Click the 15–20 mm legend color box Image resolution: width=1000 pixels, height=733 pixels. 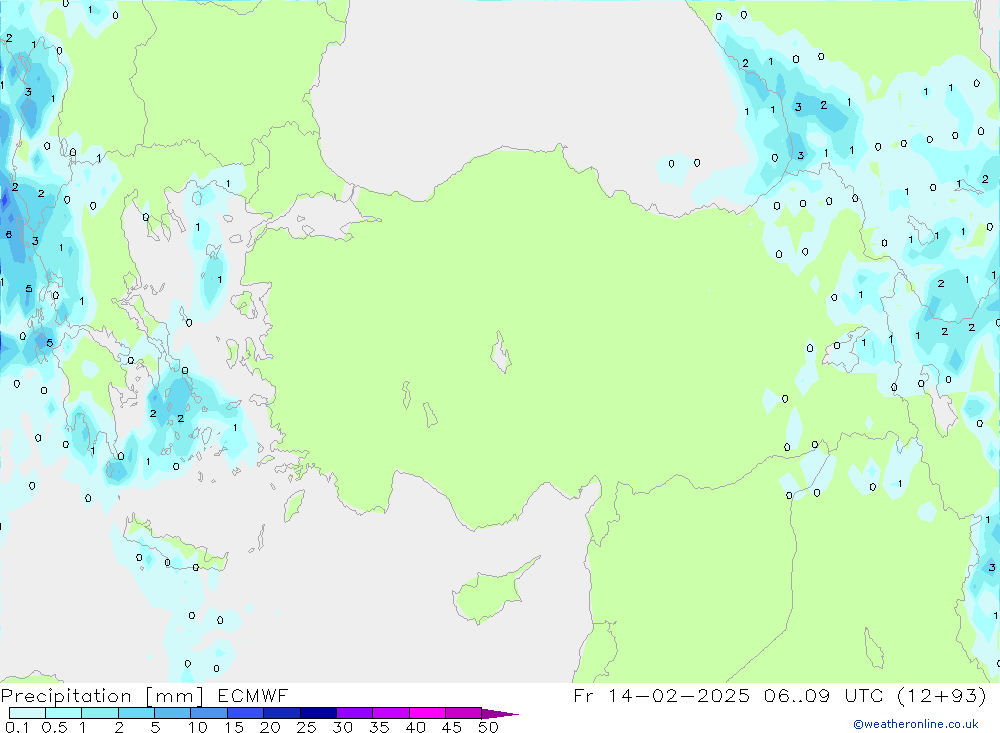tap(245, 713)
